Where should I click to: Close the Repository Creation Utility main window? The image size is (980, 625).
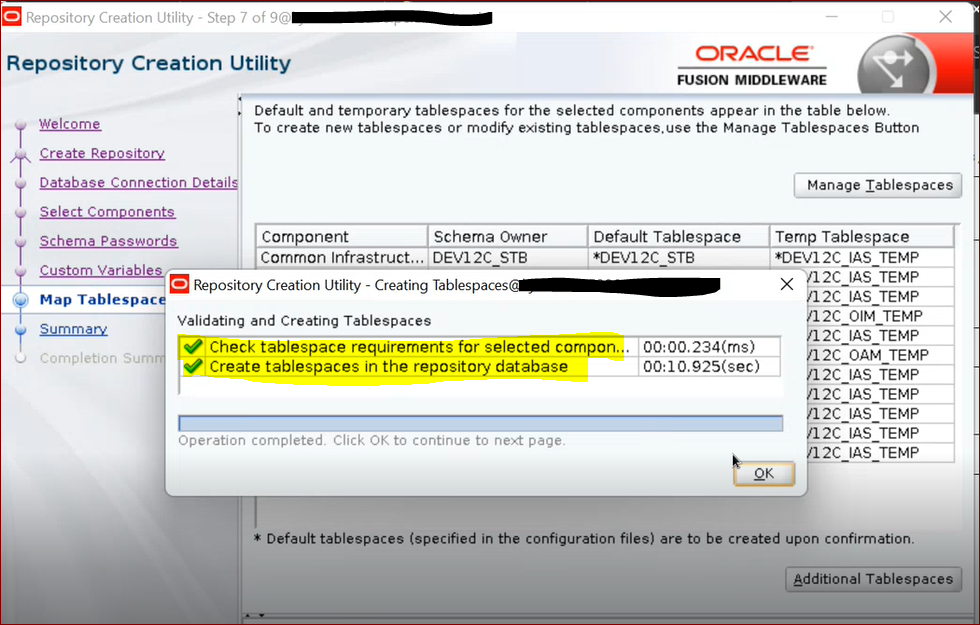(x=946, y=17)
